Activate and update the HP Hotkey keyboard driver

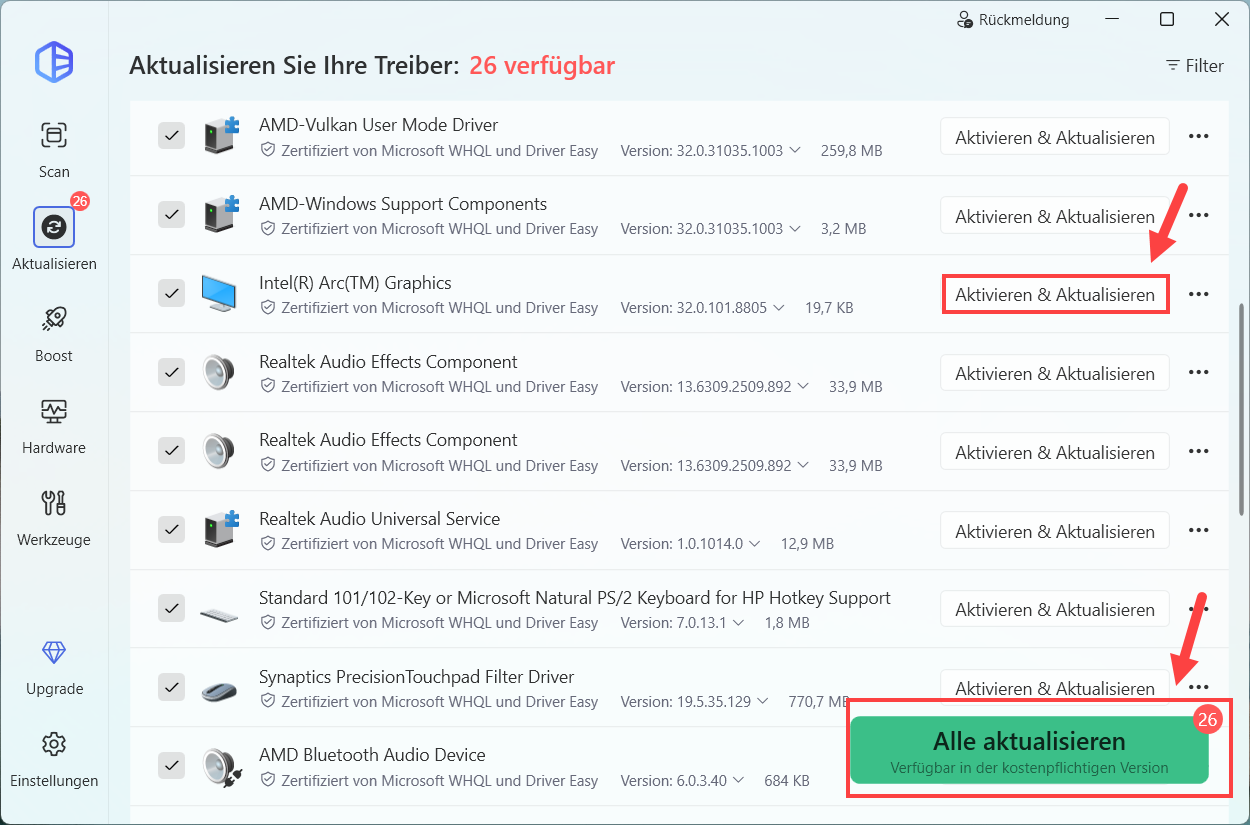[x=1055, y=610]
